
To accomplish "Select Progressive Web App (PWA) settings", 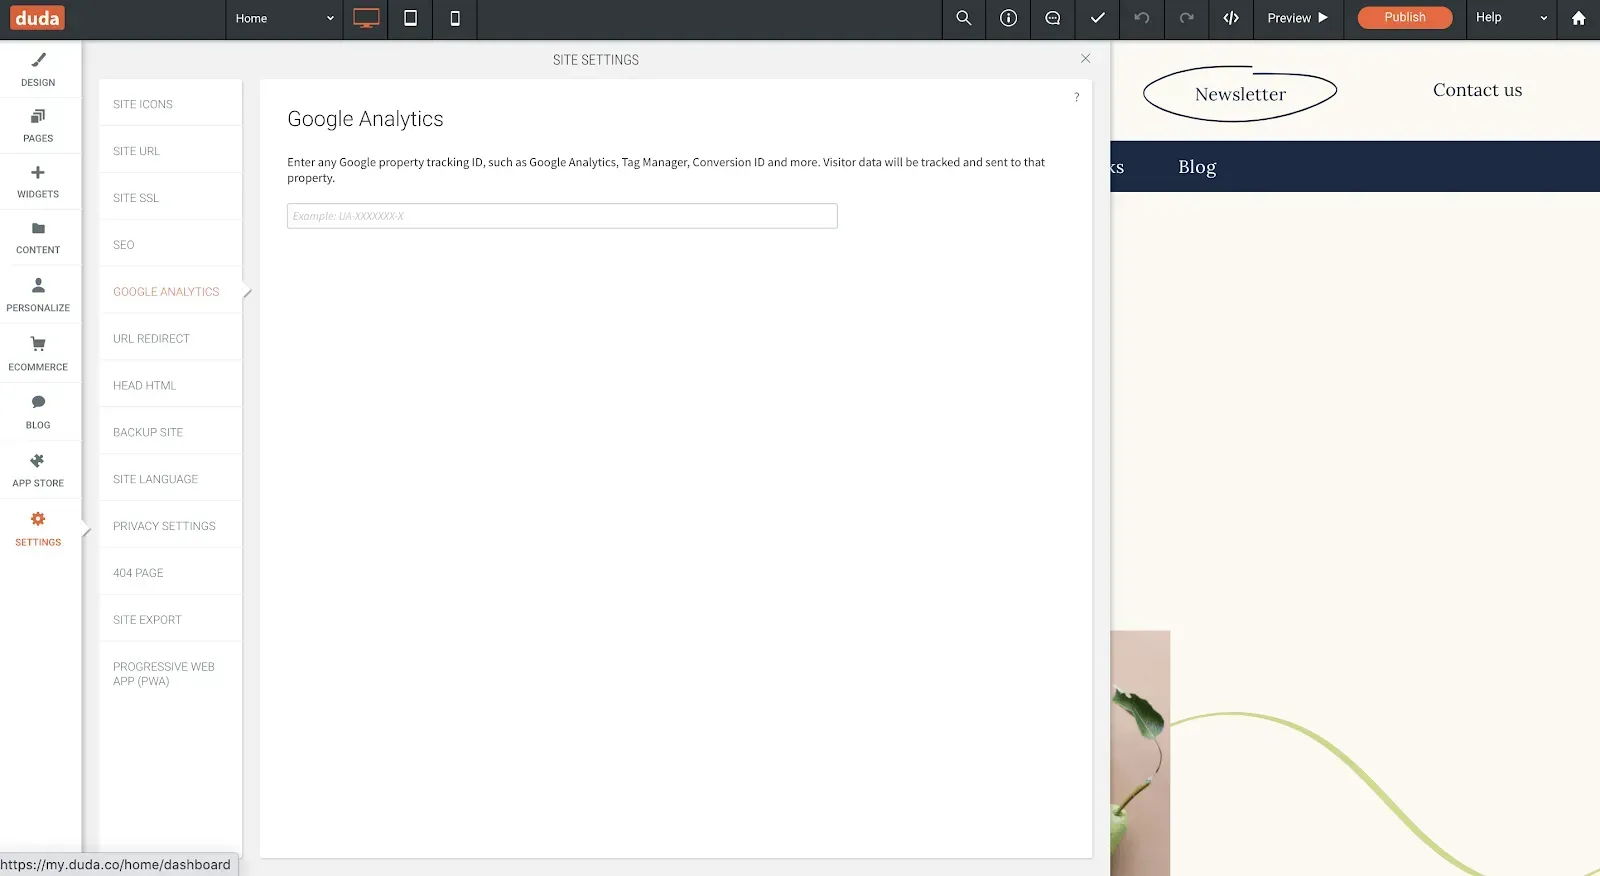I will 170,674.
